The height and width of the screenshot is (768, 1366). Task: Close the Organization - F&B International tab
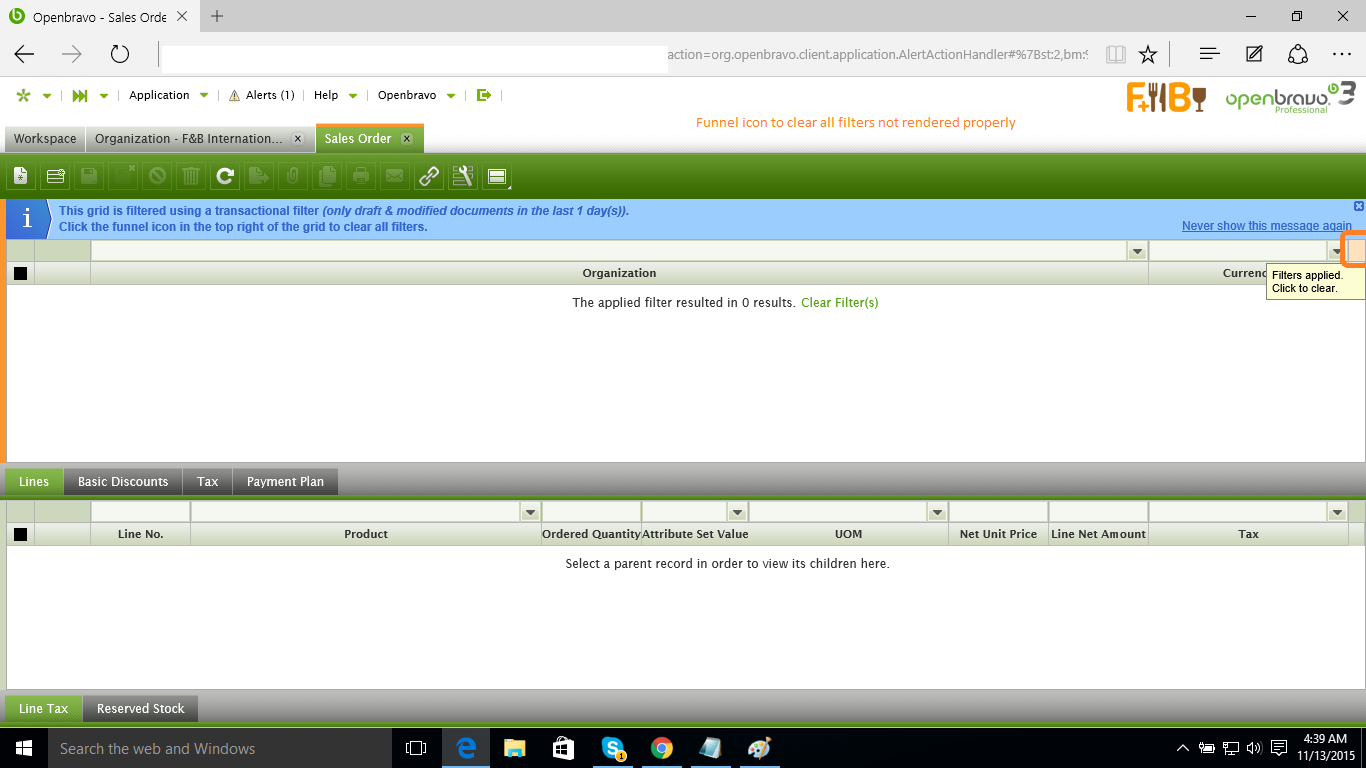[298, 139]
